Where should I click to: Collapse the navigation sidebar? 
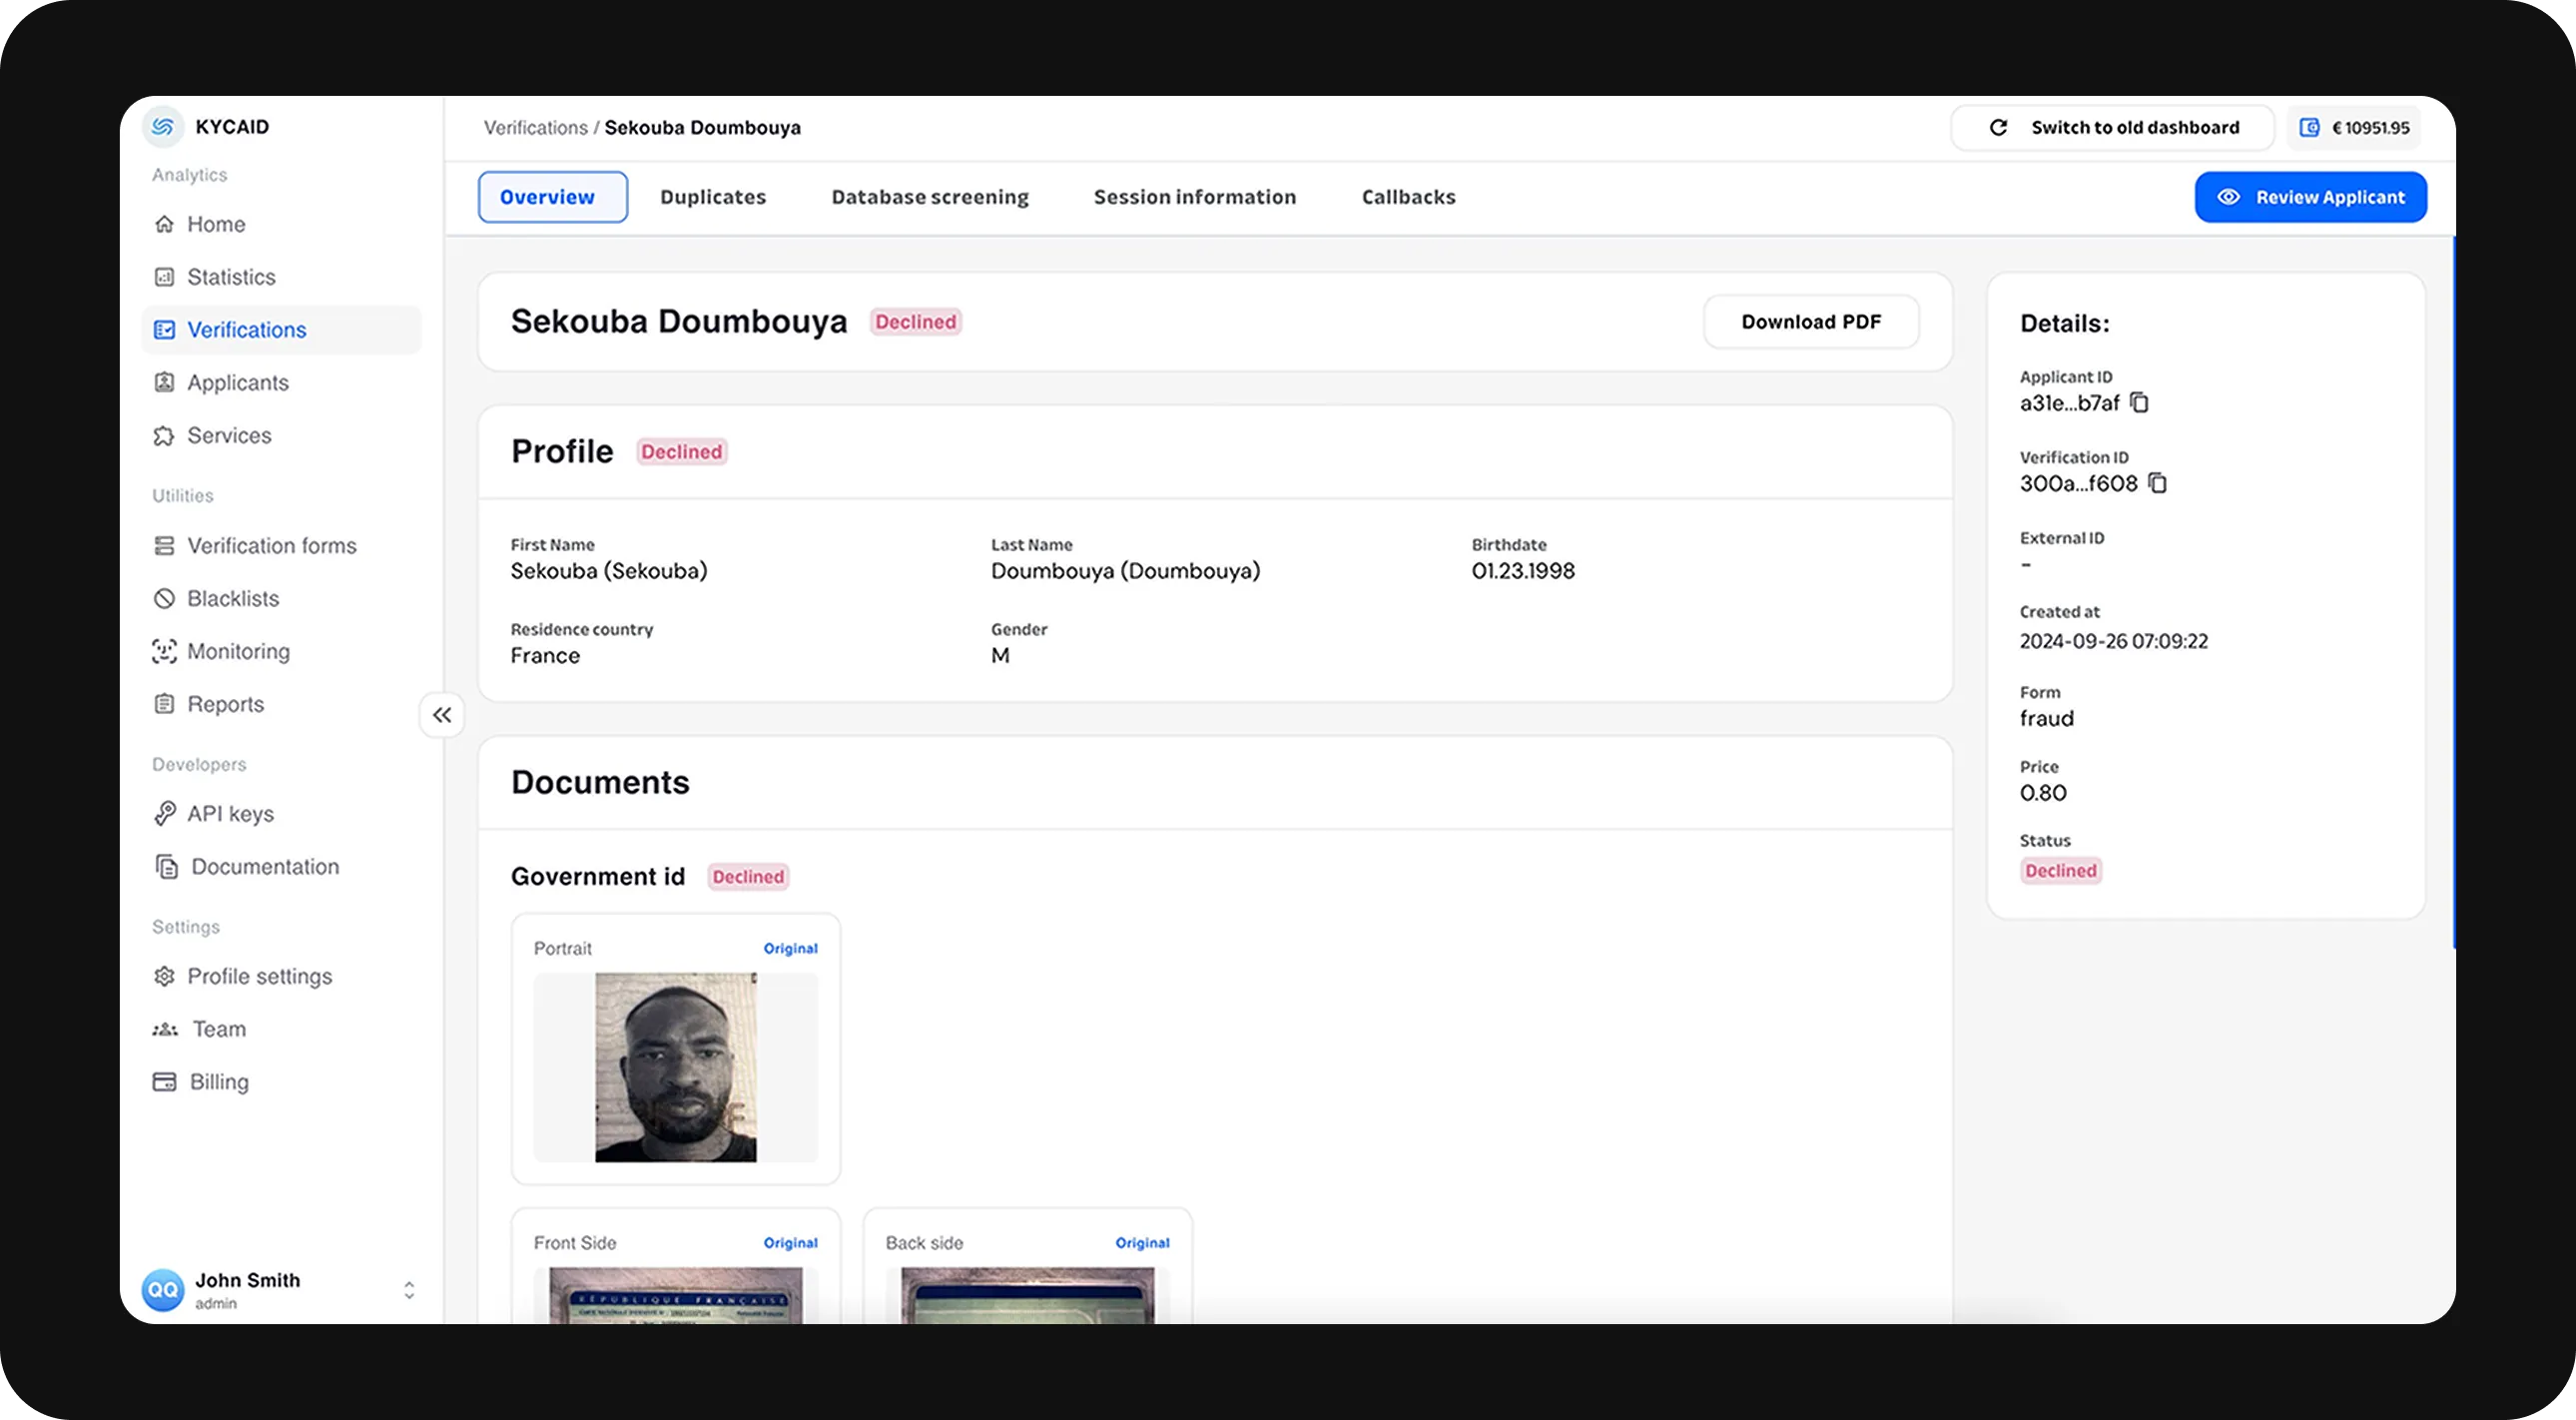point(441,714)
